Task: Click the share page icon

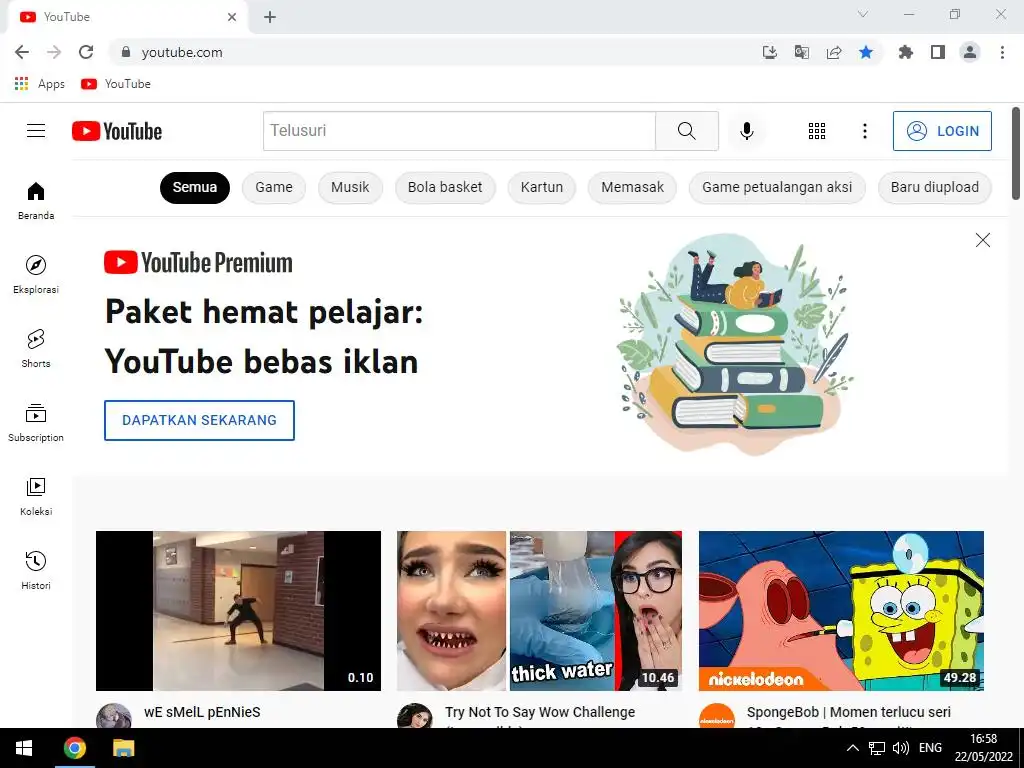Action: (x=834, y=52)
